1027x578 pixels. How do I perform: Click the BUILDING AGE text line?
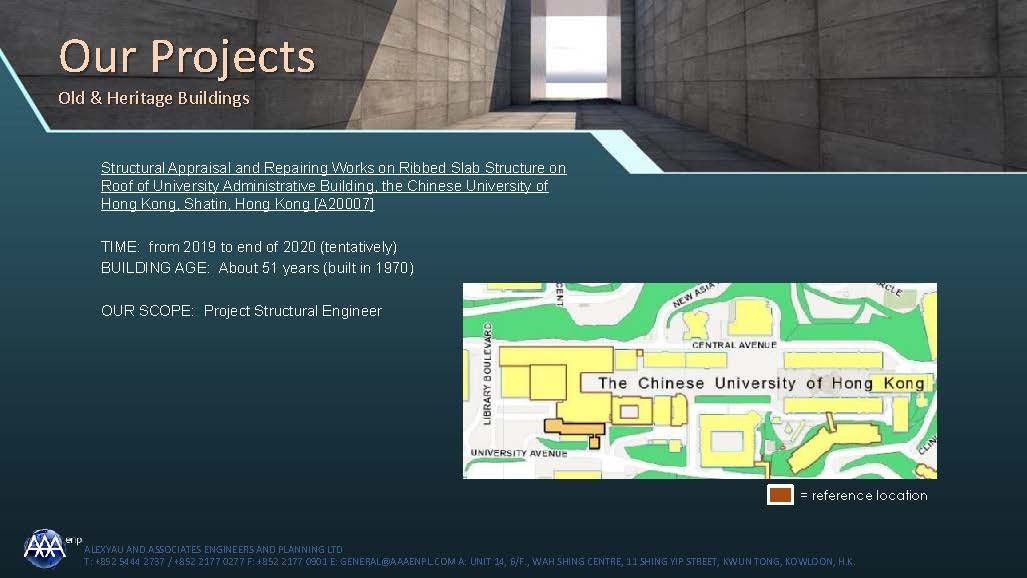(x=256, y=268)
